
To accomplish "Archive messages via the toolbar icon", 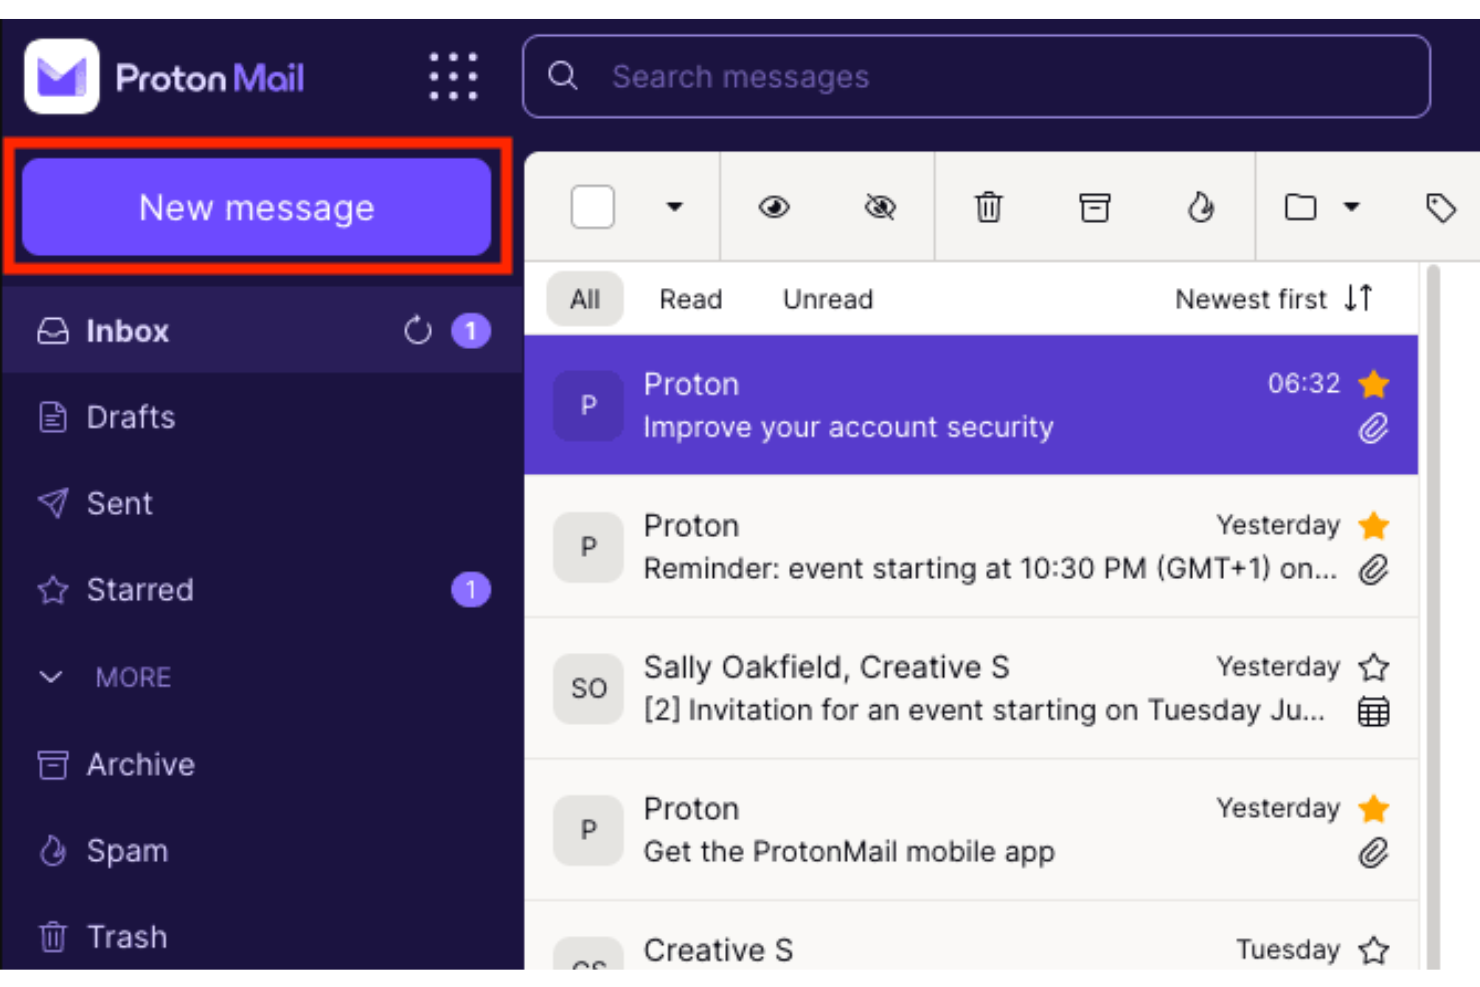I will click(1094, 207).
